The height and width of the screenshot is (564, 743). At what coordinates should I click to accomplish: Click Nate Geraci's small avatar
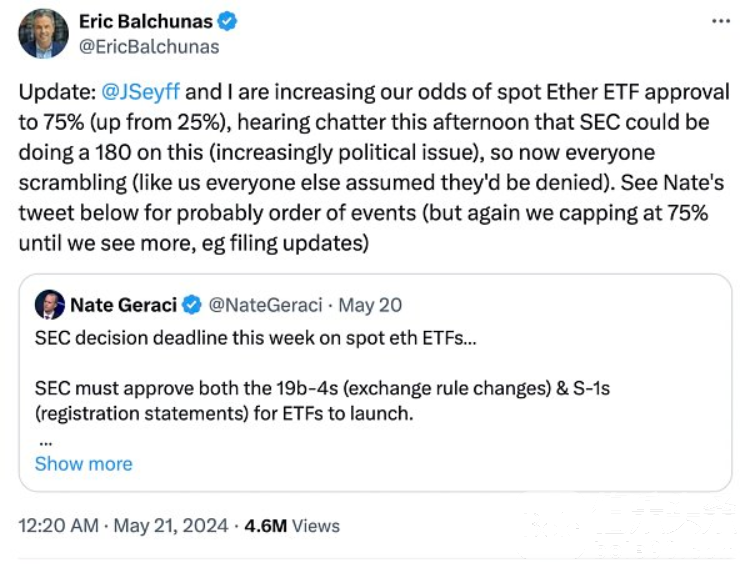coord(50,305)
